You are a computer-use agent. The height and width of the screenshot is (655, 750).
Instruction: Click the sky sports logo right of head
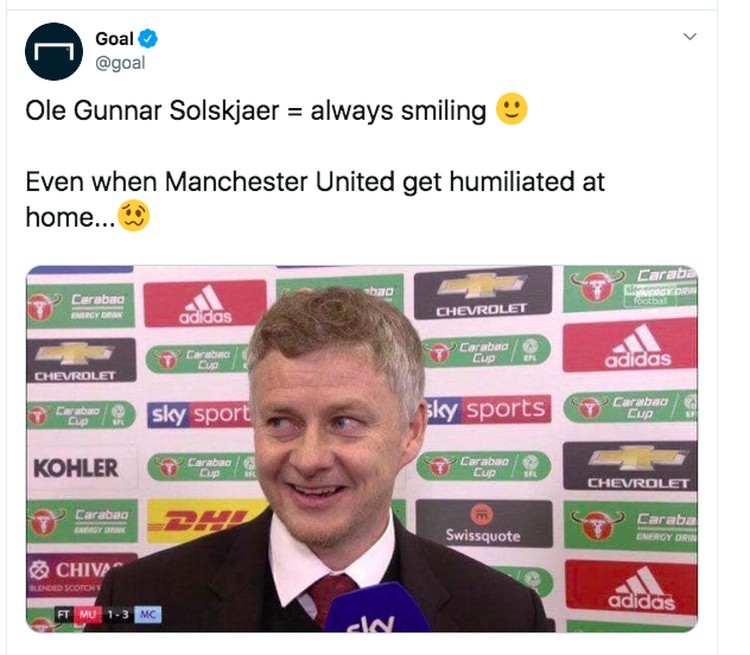488,410
